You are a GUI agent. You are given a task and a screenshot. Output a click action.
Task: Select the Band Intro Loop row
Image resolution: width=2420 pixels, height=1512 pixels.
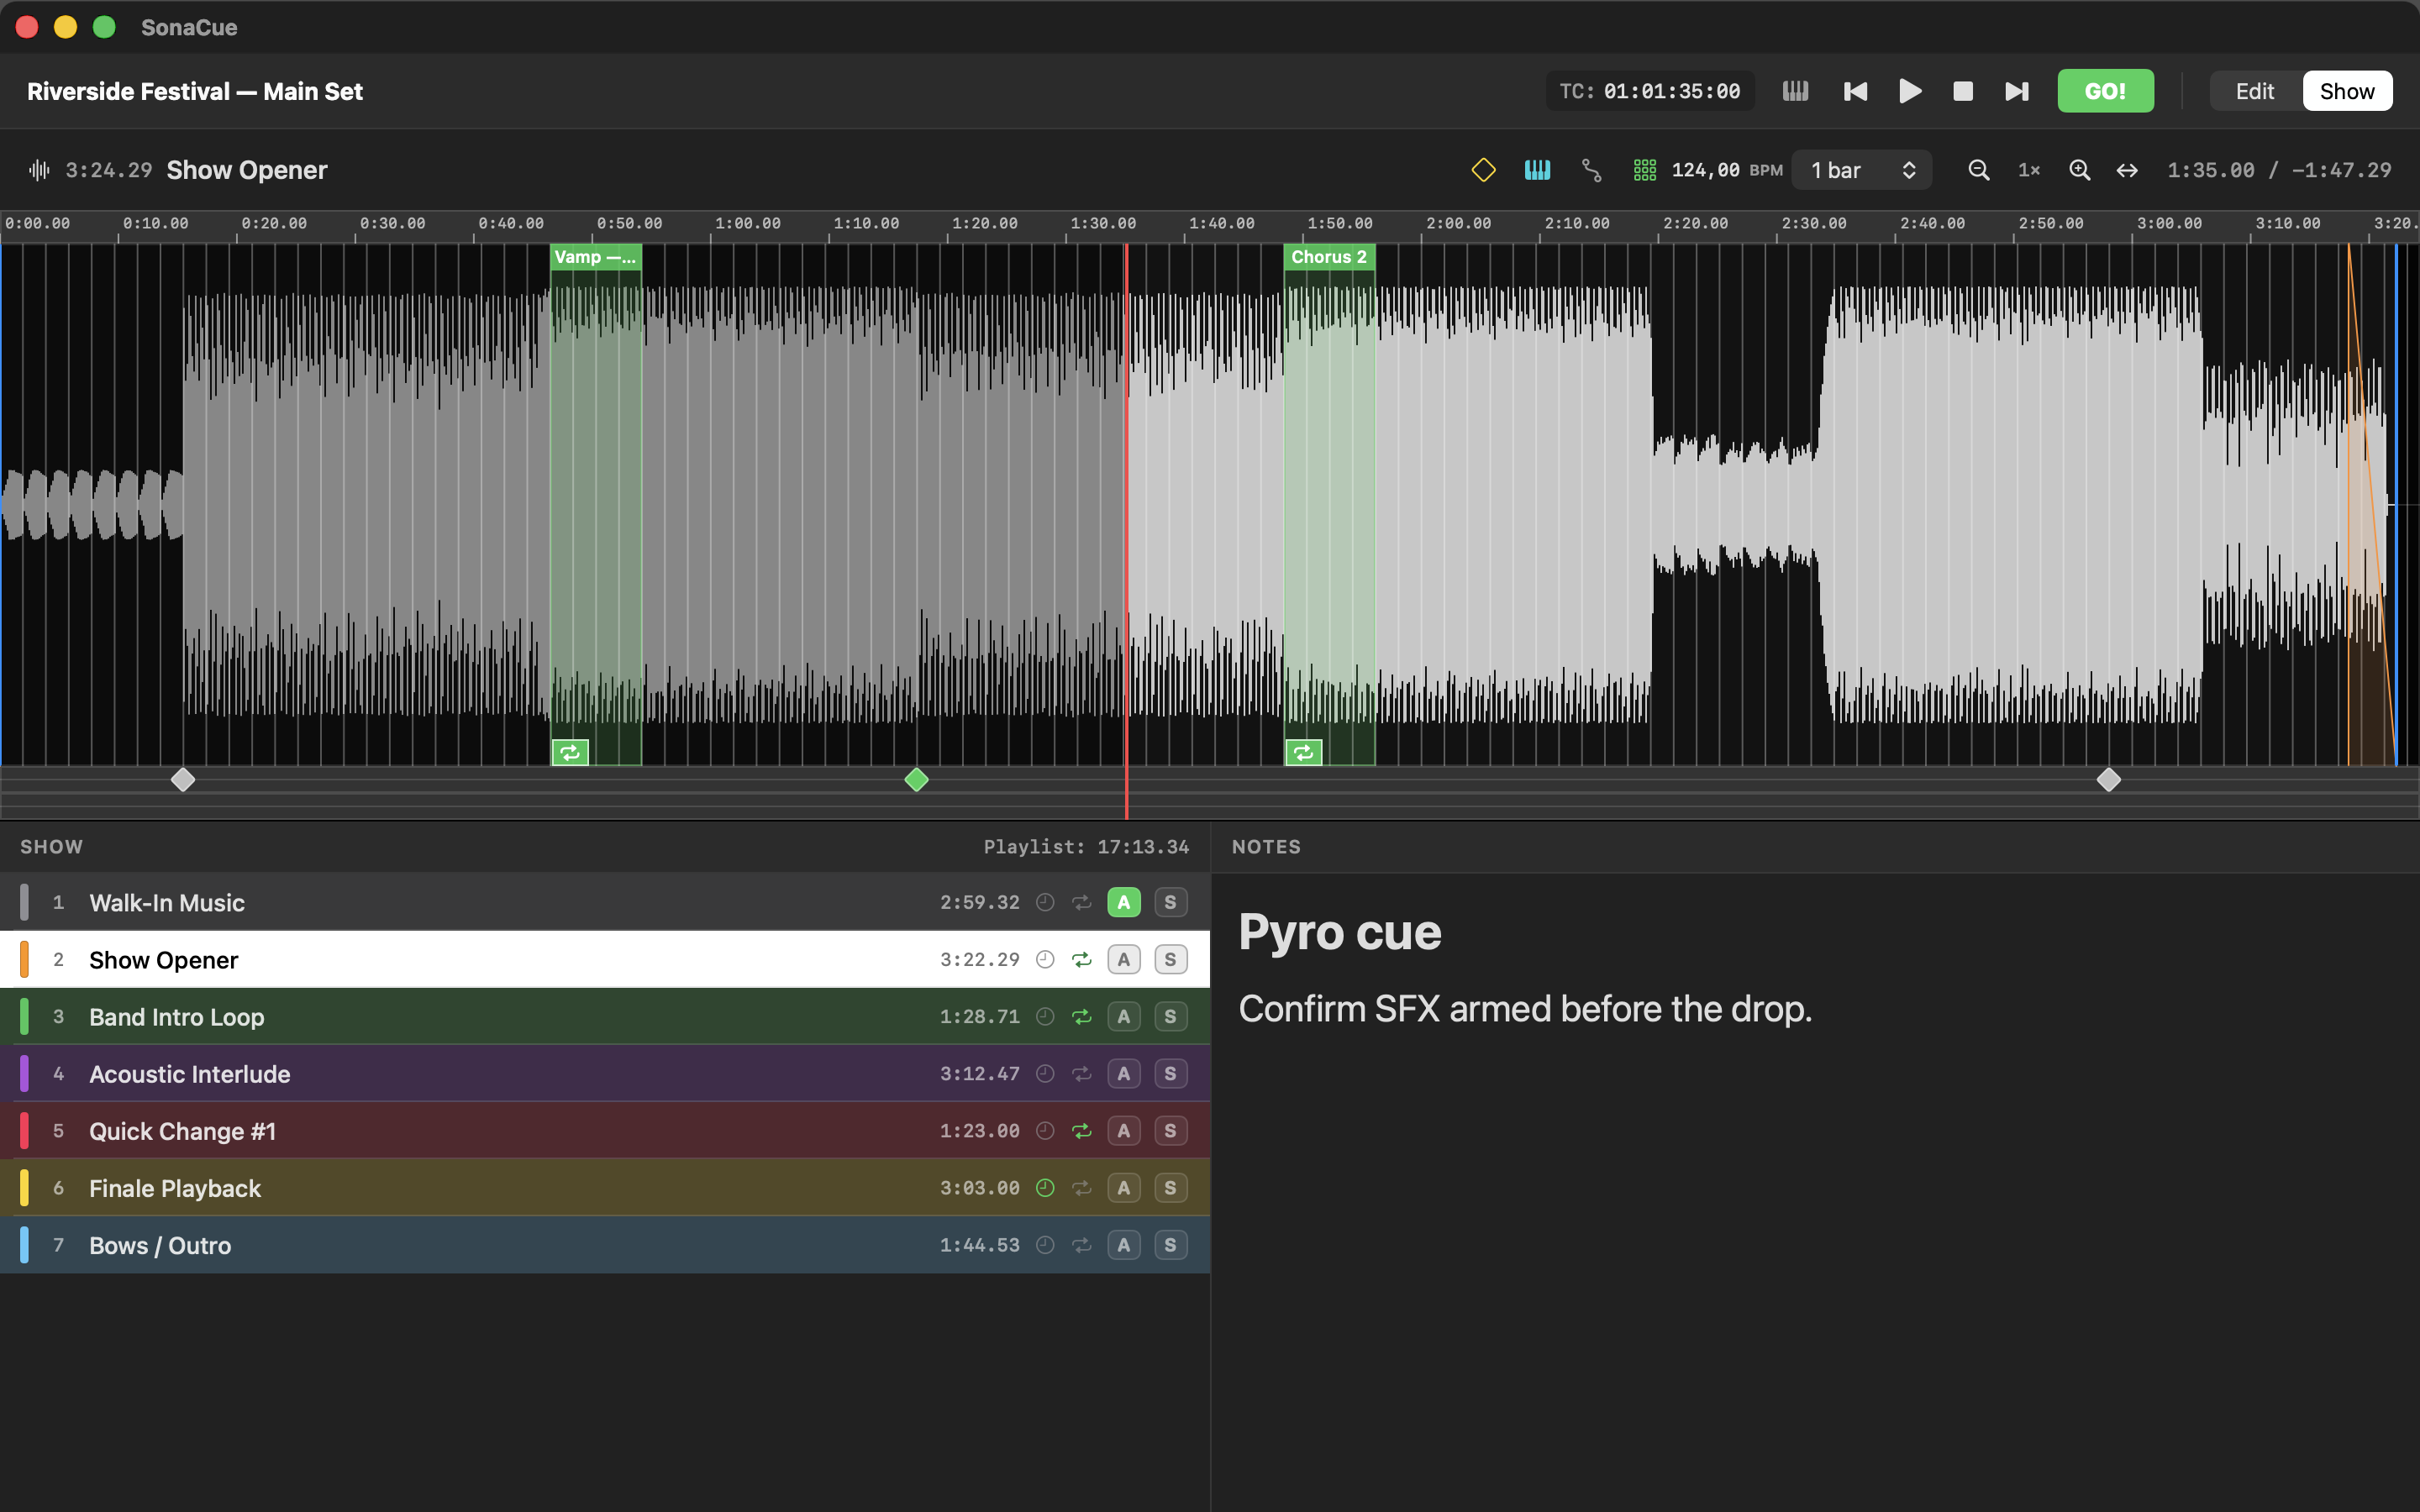605,1016
